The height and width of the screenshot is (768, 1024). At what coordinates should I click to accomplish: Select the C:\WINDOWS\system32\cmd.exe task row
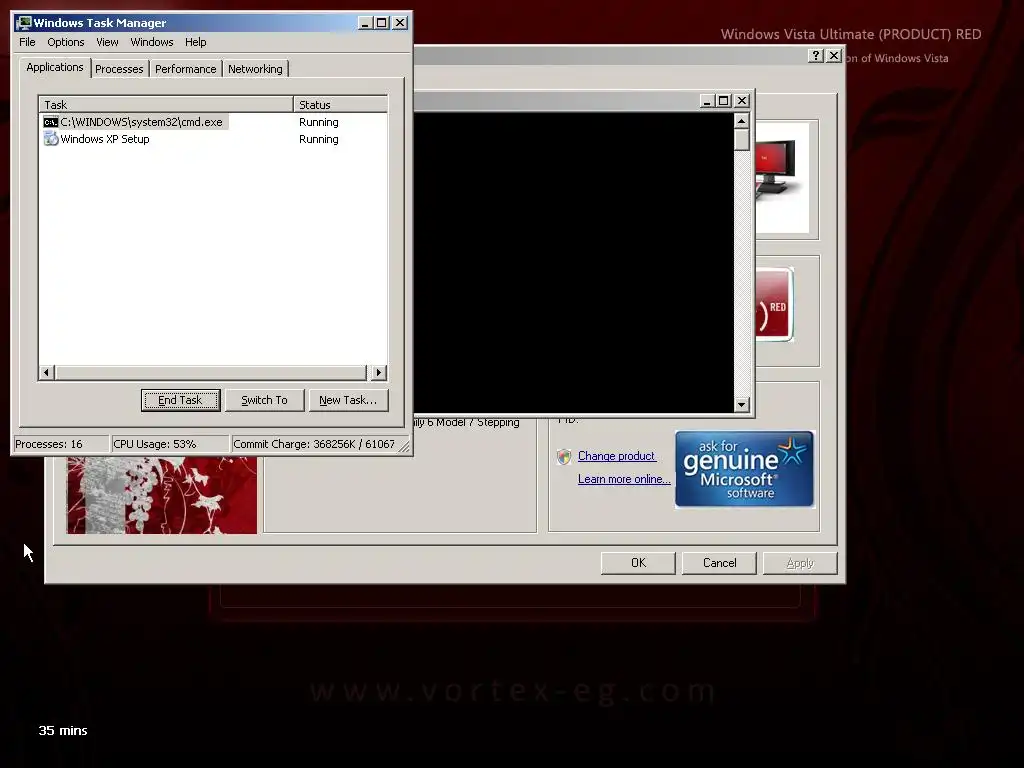coord(213,122)
